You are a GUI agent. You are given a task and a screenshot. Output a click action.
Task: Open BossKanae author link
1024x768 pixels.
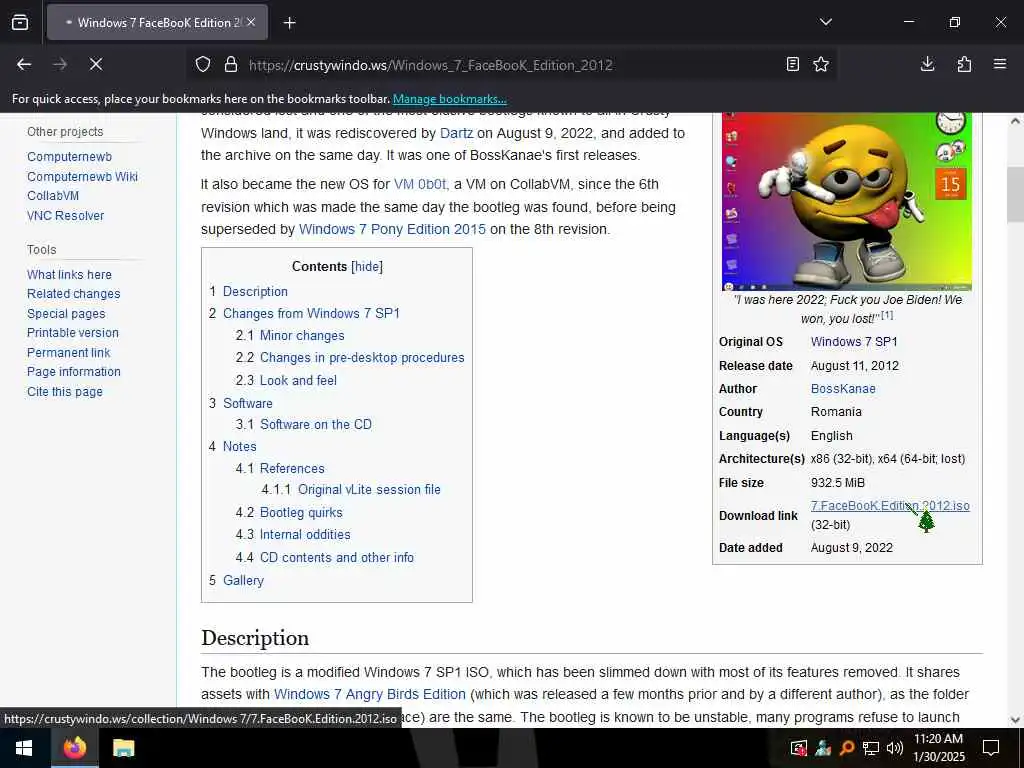(x=843, y=389)
